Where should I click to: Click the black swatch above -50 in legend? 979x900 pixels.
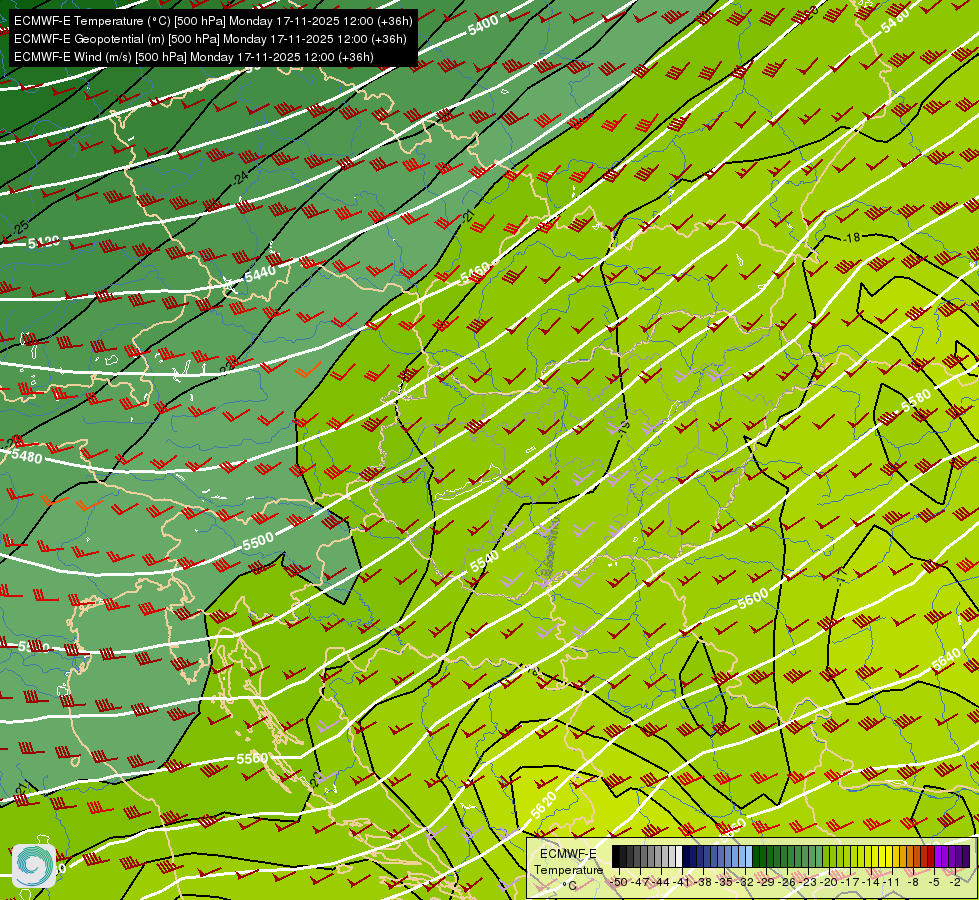[x=616, y=856]
